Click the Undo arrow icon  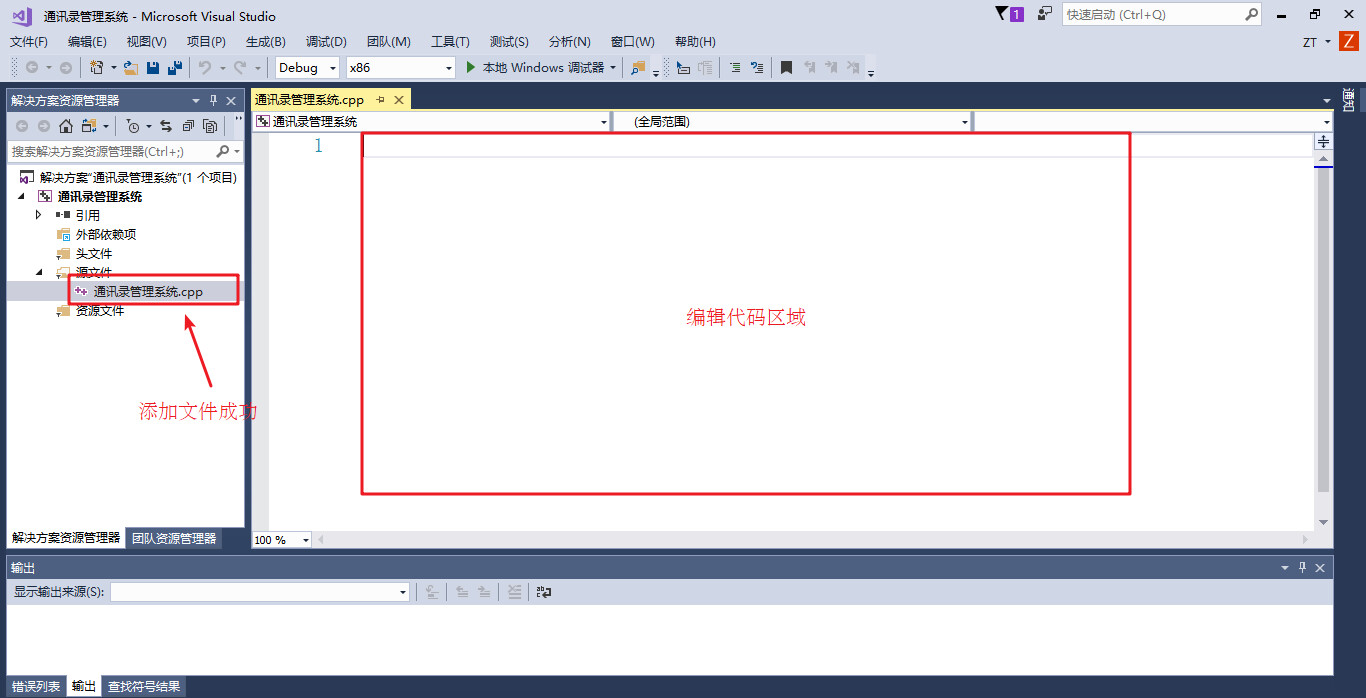click(204, 68)
